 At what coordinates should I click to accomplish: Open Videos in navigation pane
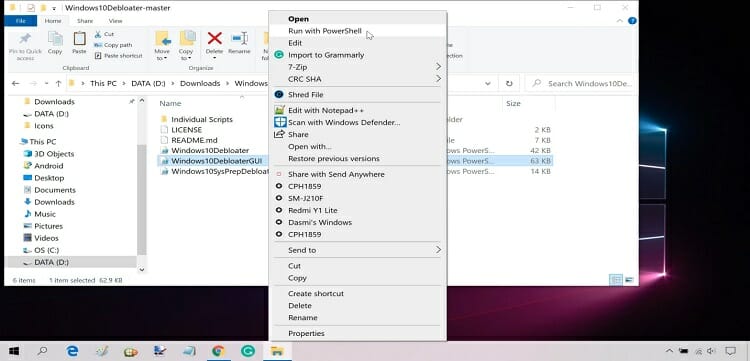click(x=46, y=238)
